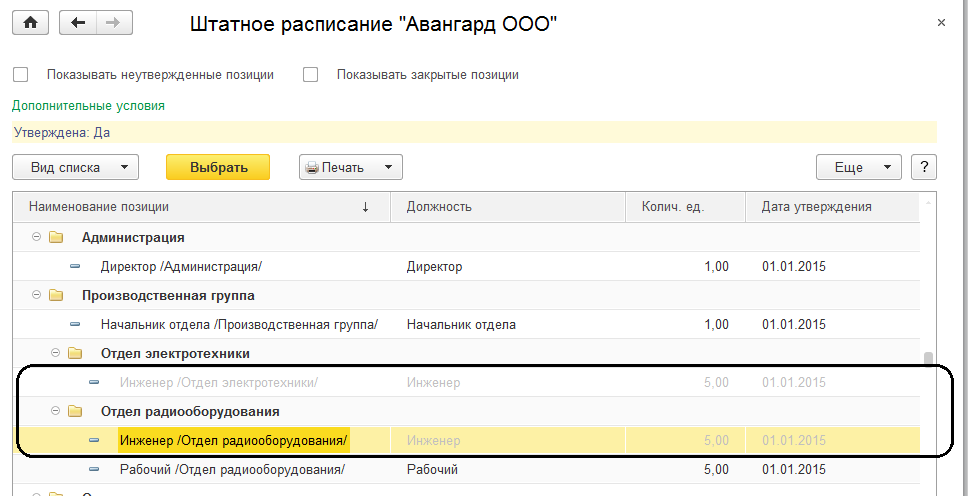Enable Показывать закрытые позиции checkbox

[310, 75]
